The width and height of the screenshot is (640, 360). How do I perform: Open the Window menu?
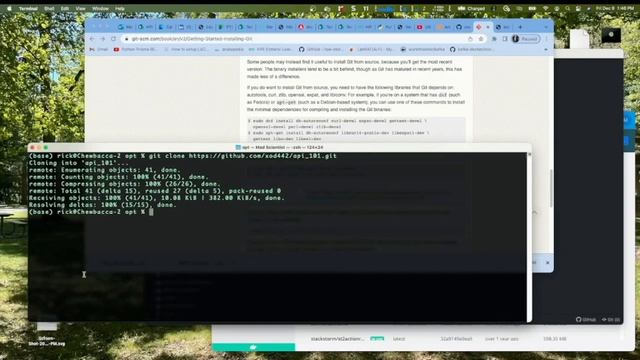(x=100, y=9)
